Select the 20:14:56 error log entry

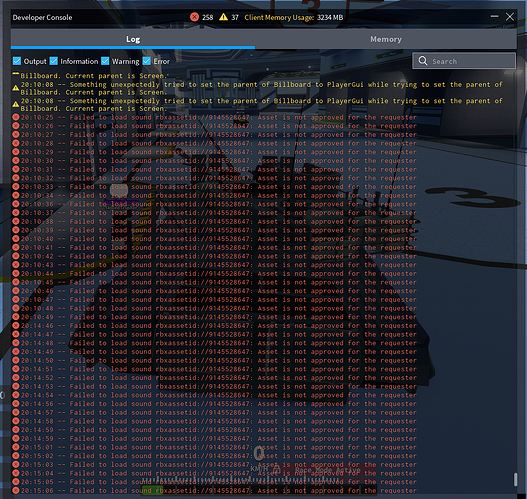coord(214,404)
